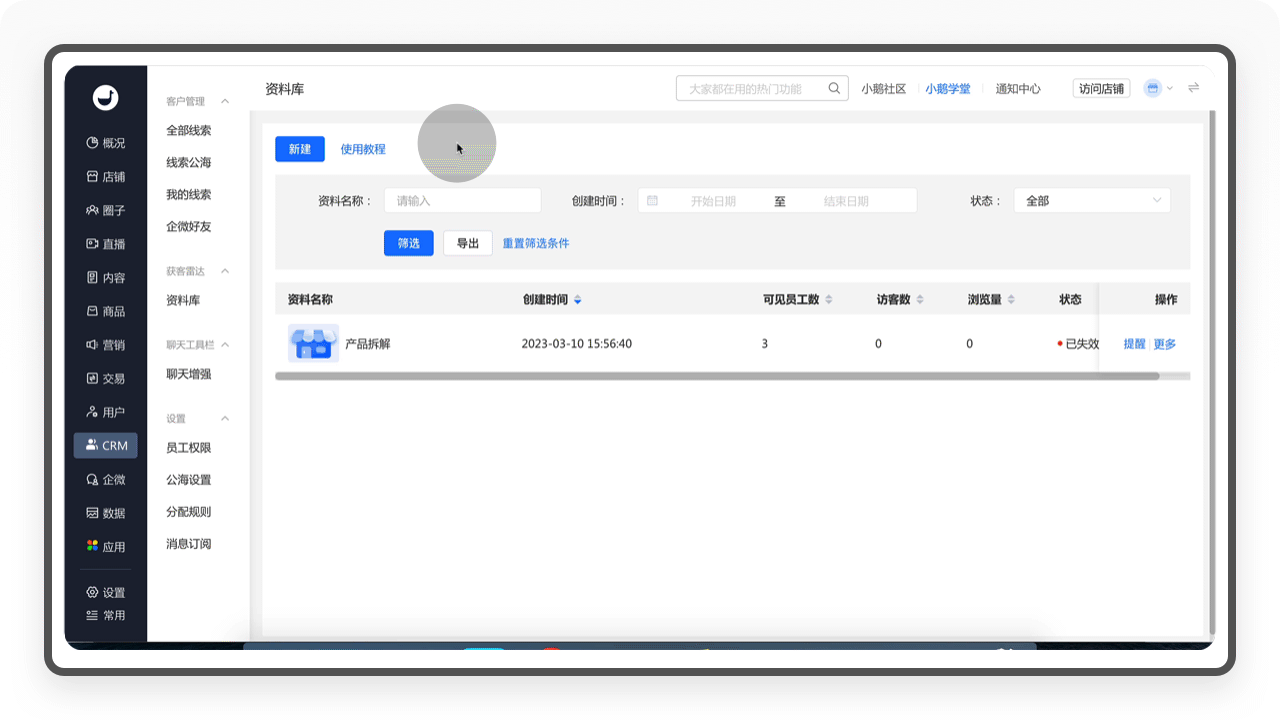Click the 产品拆解 thumbnail image
The width and height of the screenshot is (1280, 720).
tap(313, 343)
